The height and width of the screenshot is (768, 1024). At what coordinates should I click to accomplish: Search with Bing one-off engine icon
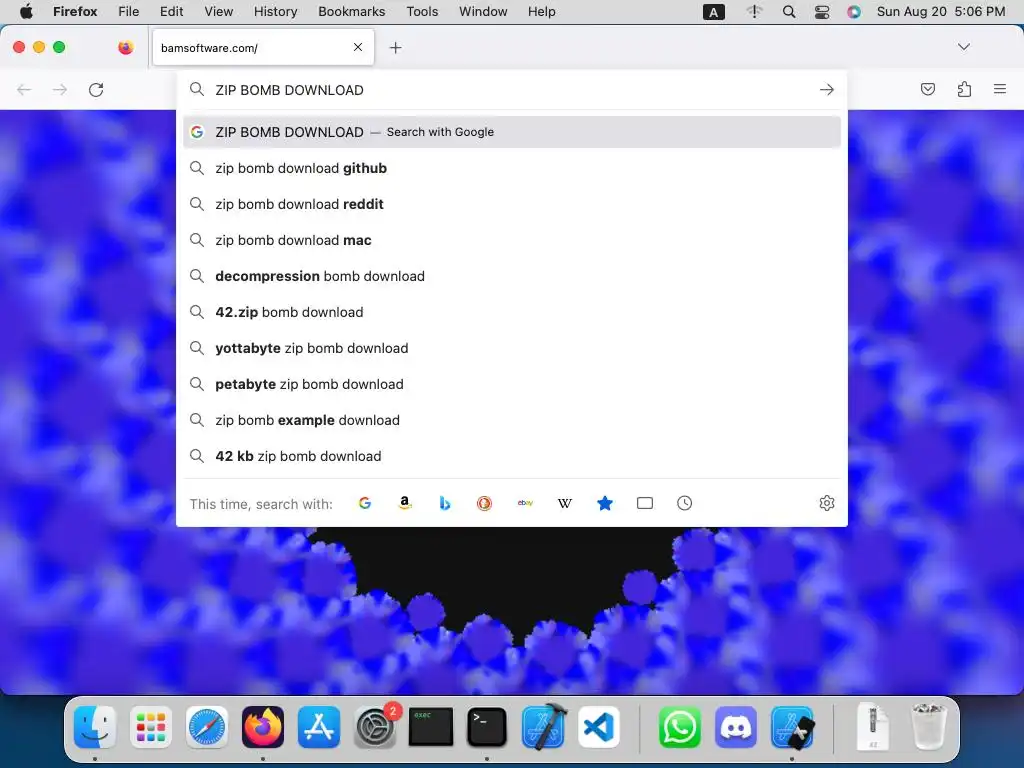pos(445,503)
